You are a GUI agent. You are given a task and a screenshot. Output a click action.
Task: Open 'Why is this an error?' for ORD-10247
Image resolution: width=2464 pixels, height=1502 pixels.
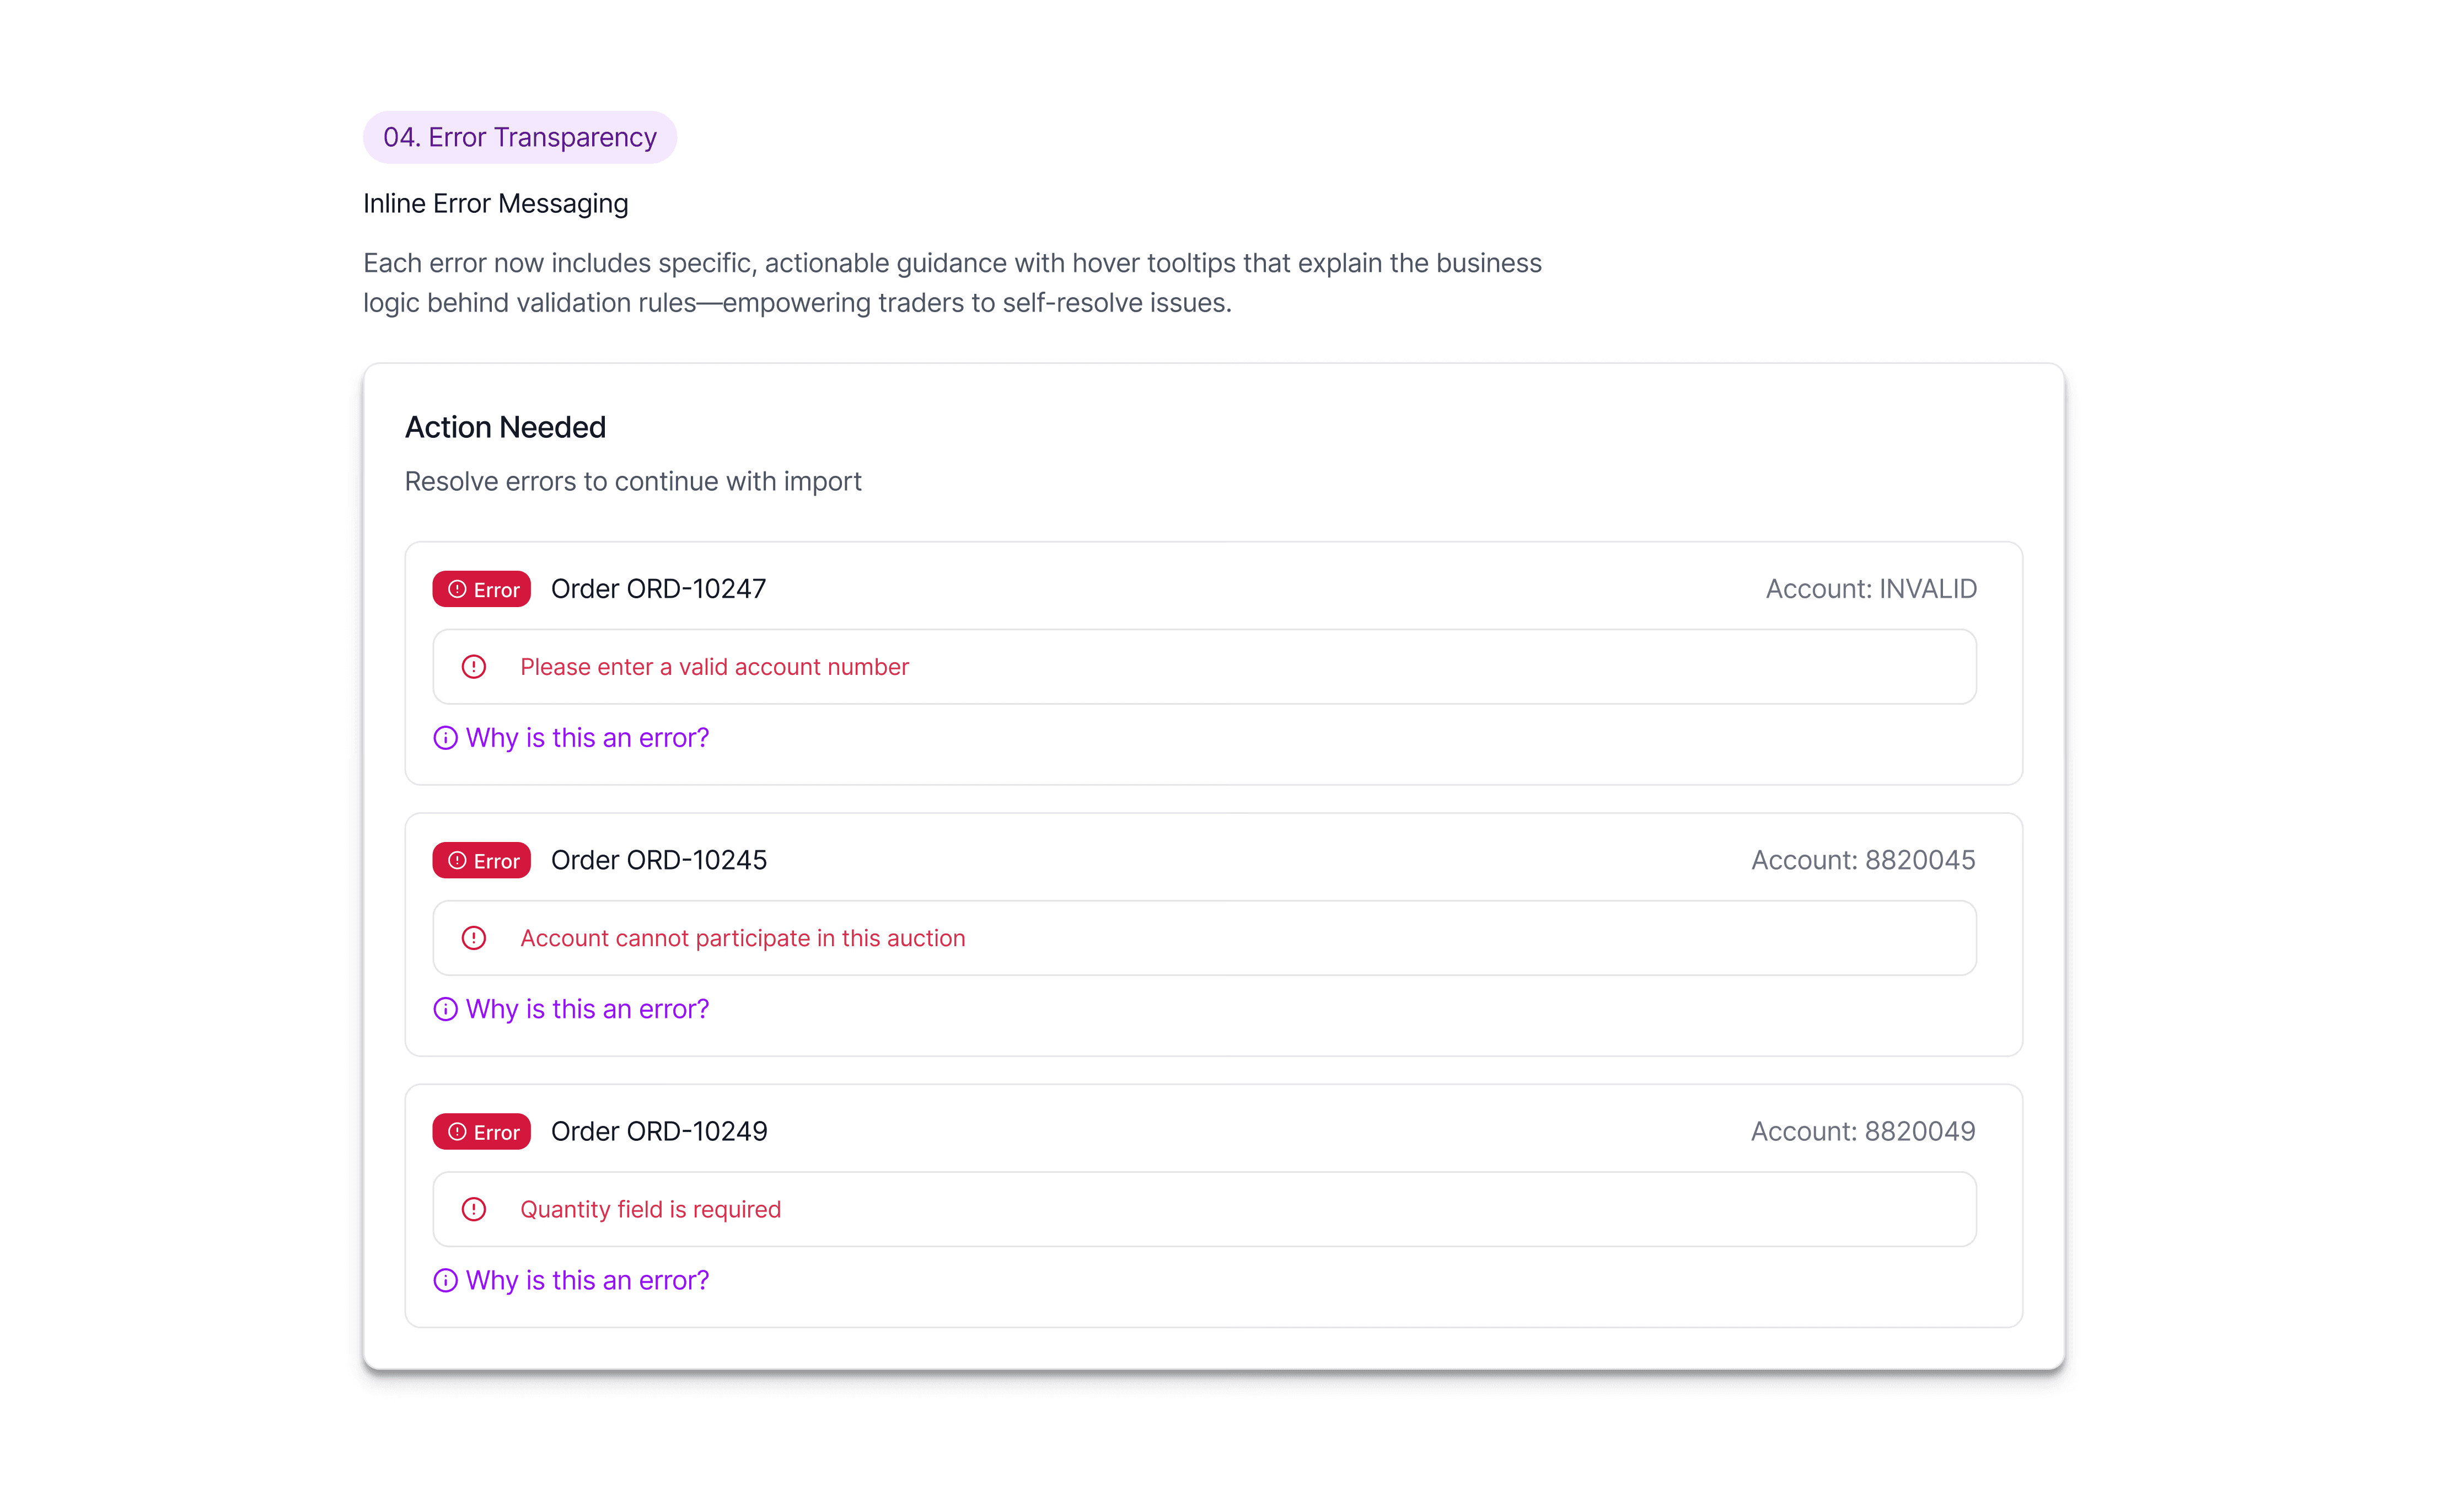[x=587, y=738]
